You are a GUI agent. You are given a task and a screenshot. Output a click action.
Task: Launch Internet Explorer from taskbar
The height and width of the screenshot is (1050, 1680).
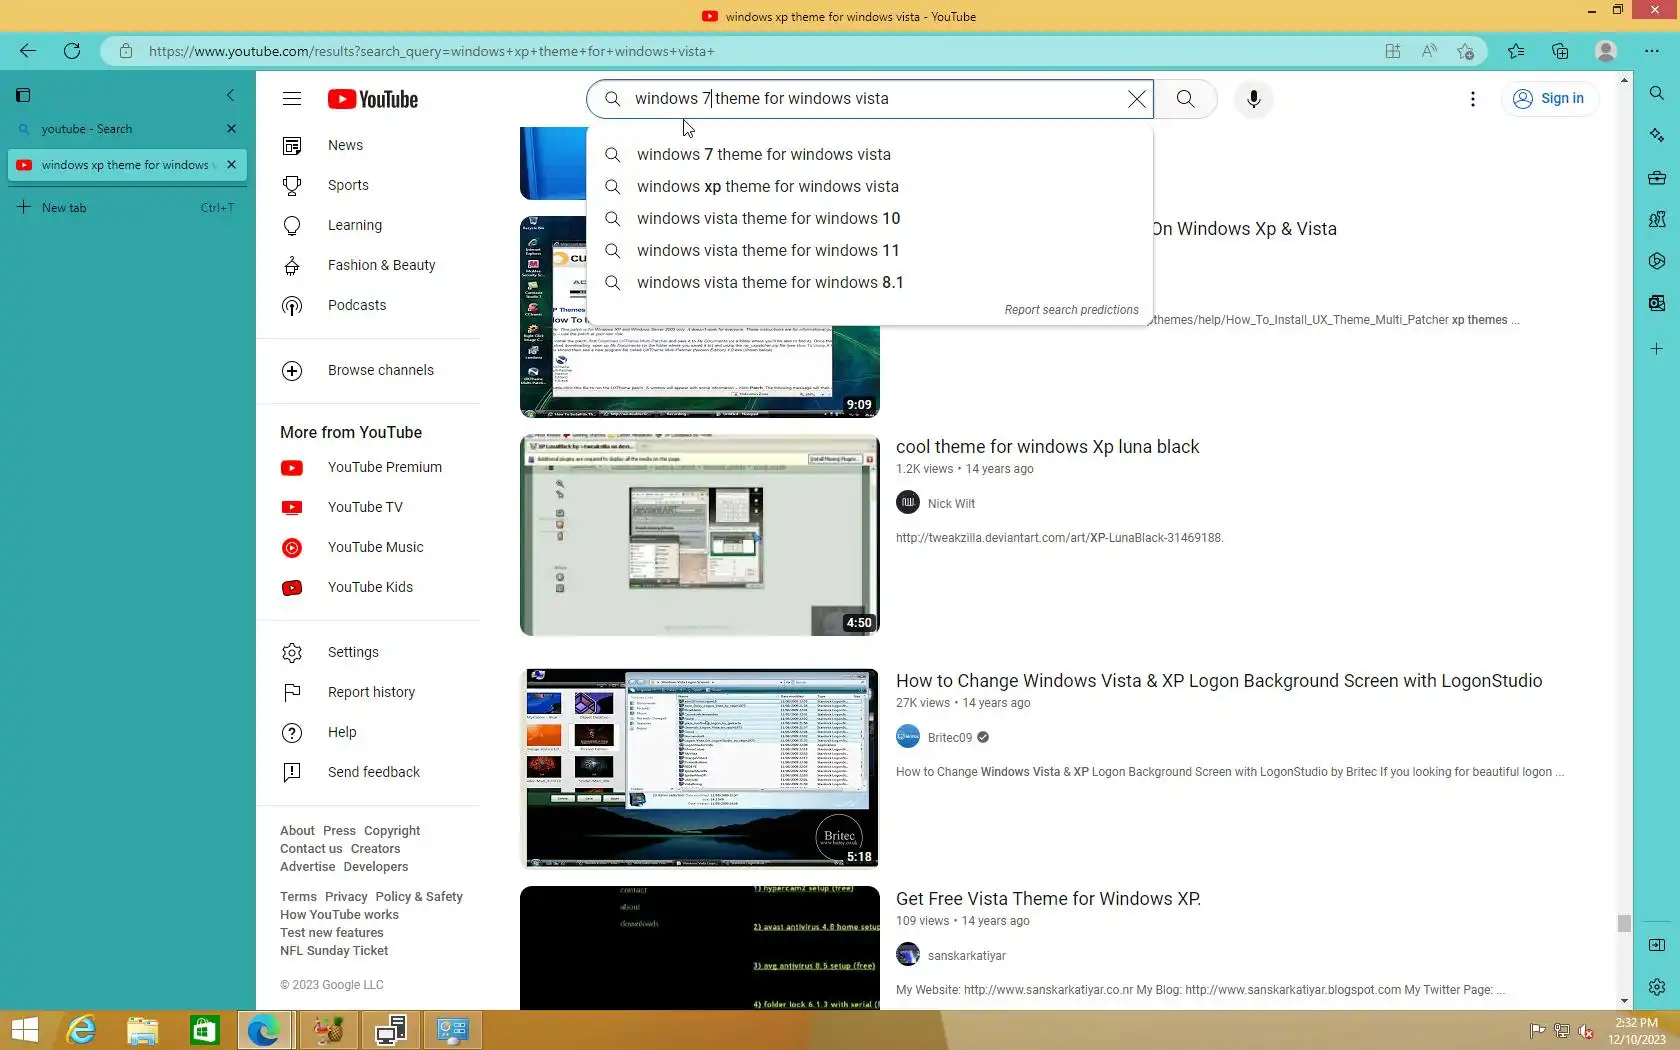tap(81, 1030)
